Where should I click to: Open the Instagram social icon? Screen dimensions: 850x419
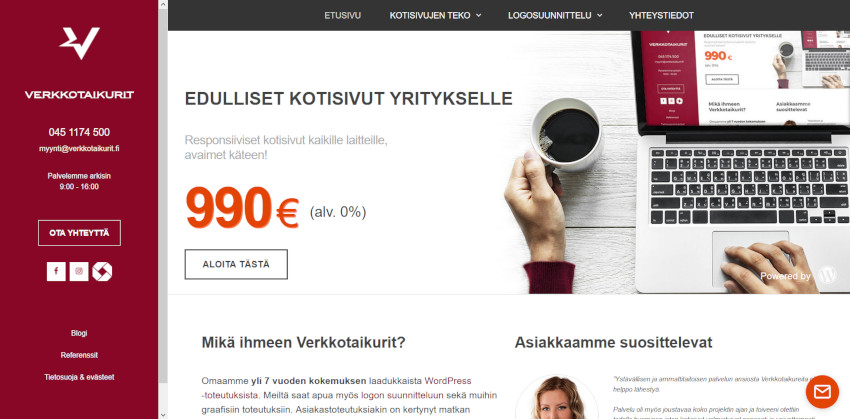tap(79, 272)
